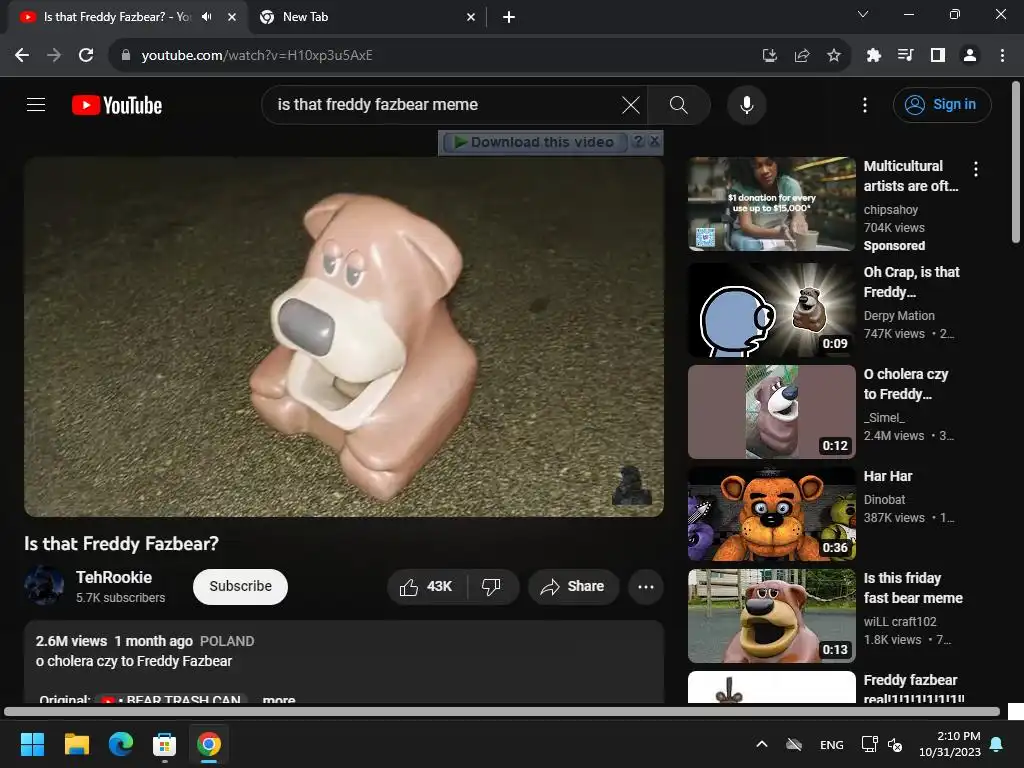The height and width of the screenshot is (768, 1024).
Task: Launch Microsoft Edge from taskbar
Action: click(x=121, y=744)
